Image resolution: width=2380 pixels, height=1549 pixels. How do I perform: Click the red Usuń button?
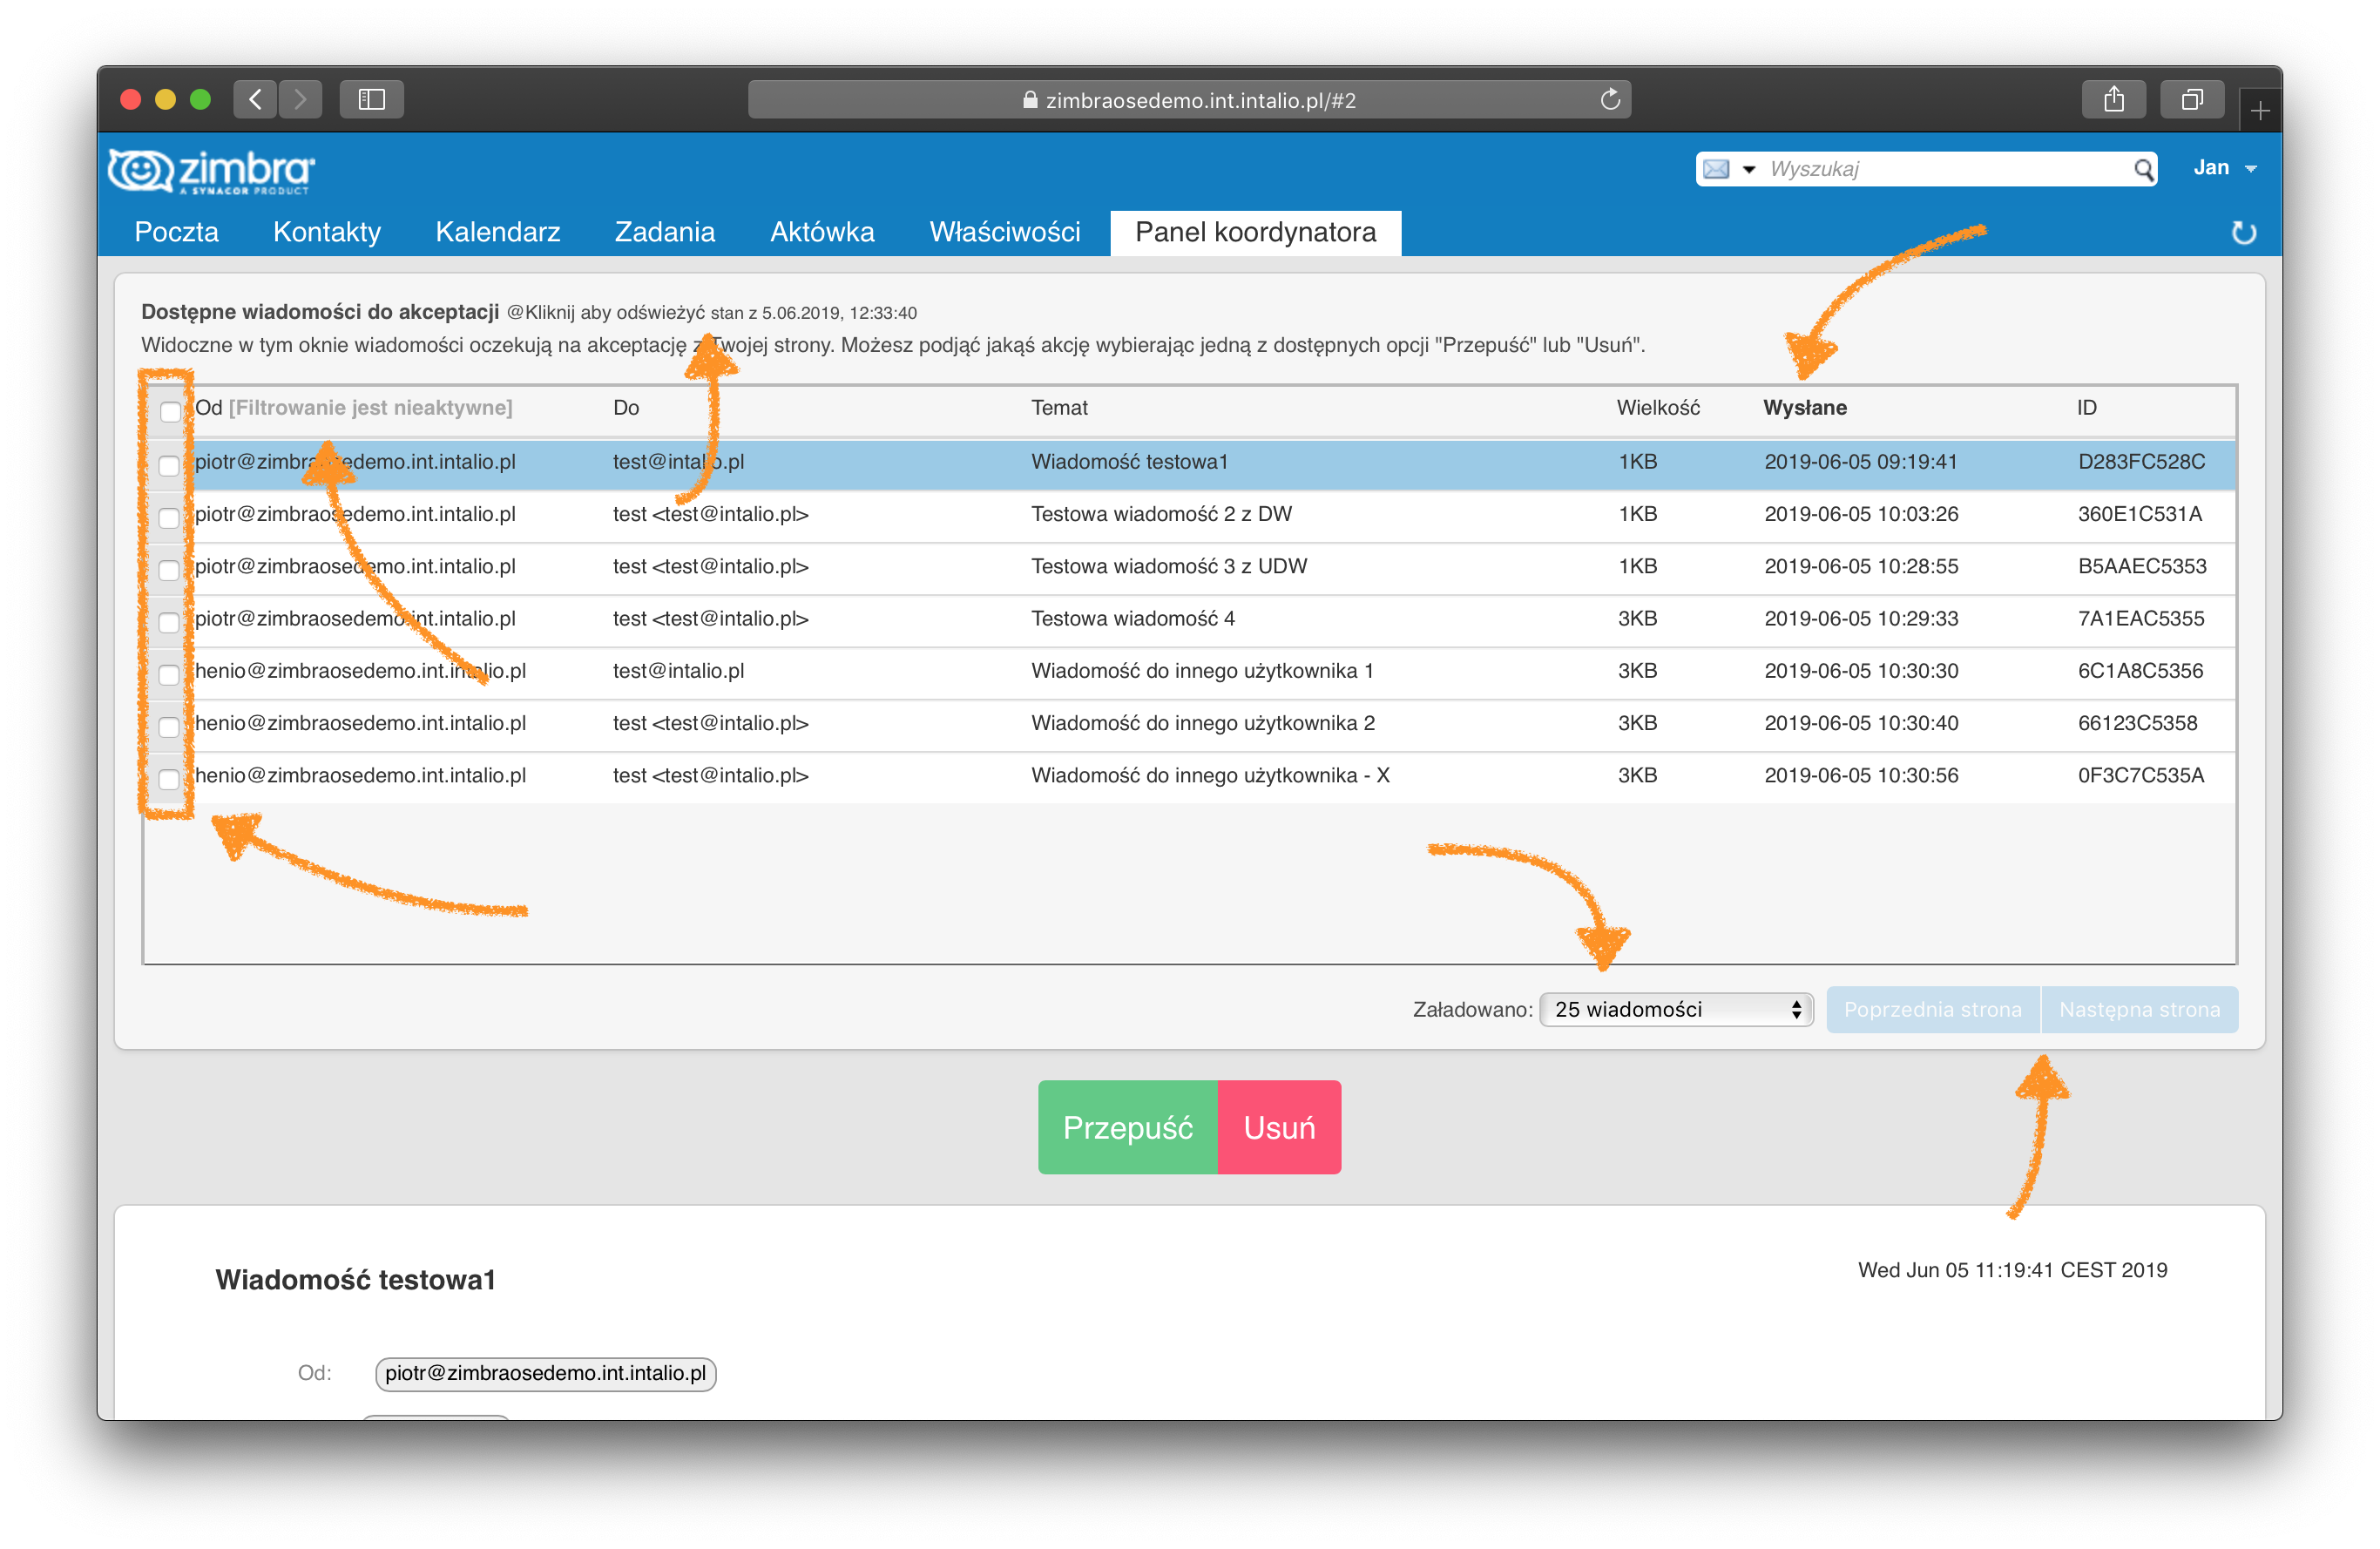point(1279,1127)
